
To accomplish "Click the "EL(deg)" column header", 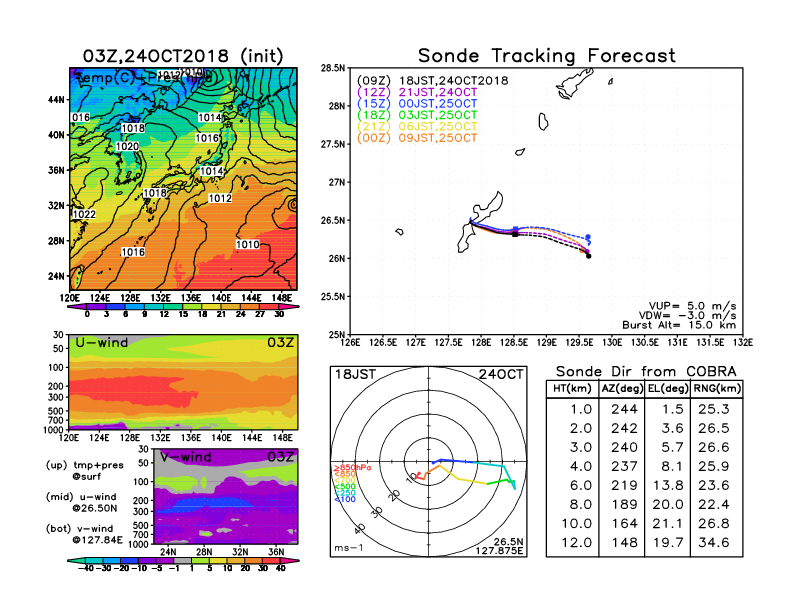I will (x=668, y=388).
